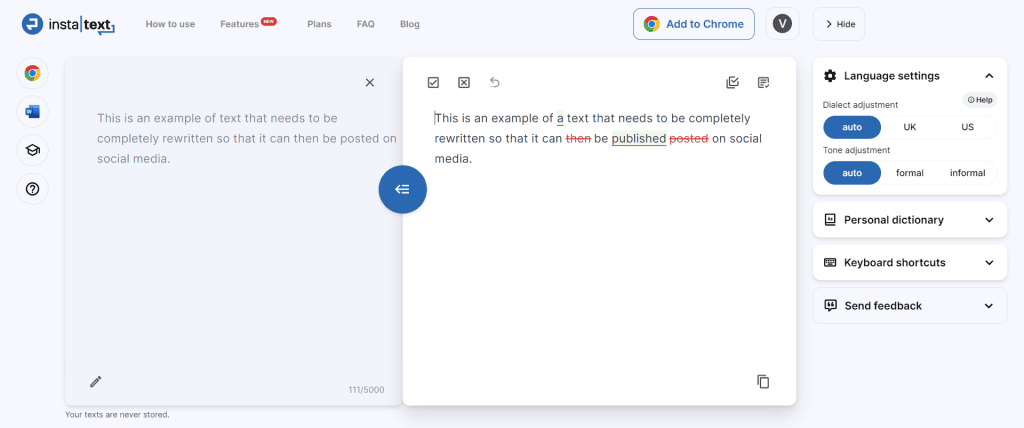Screen dimensions: 1024x428
Task: Open the Blog page
Action: coord(409,24)
